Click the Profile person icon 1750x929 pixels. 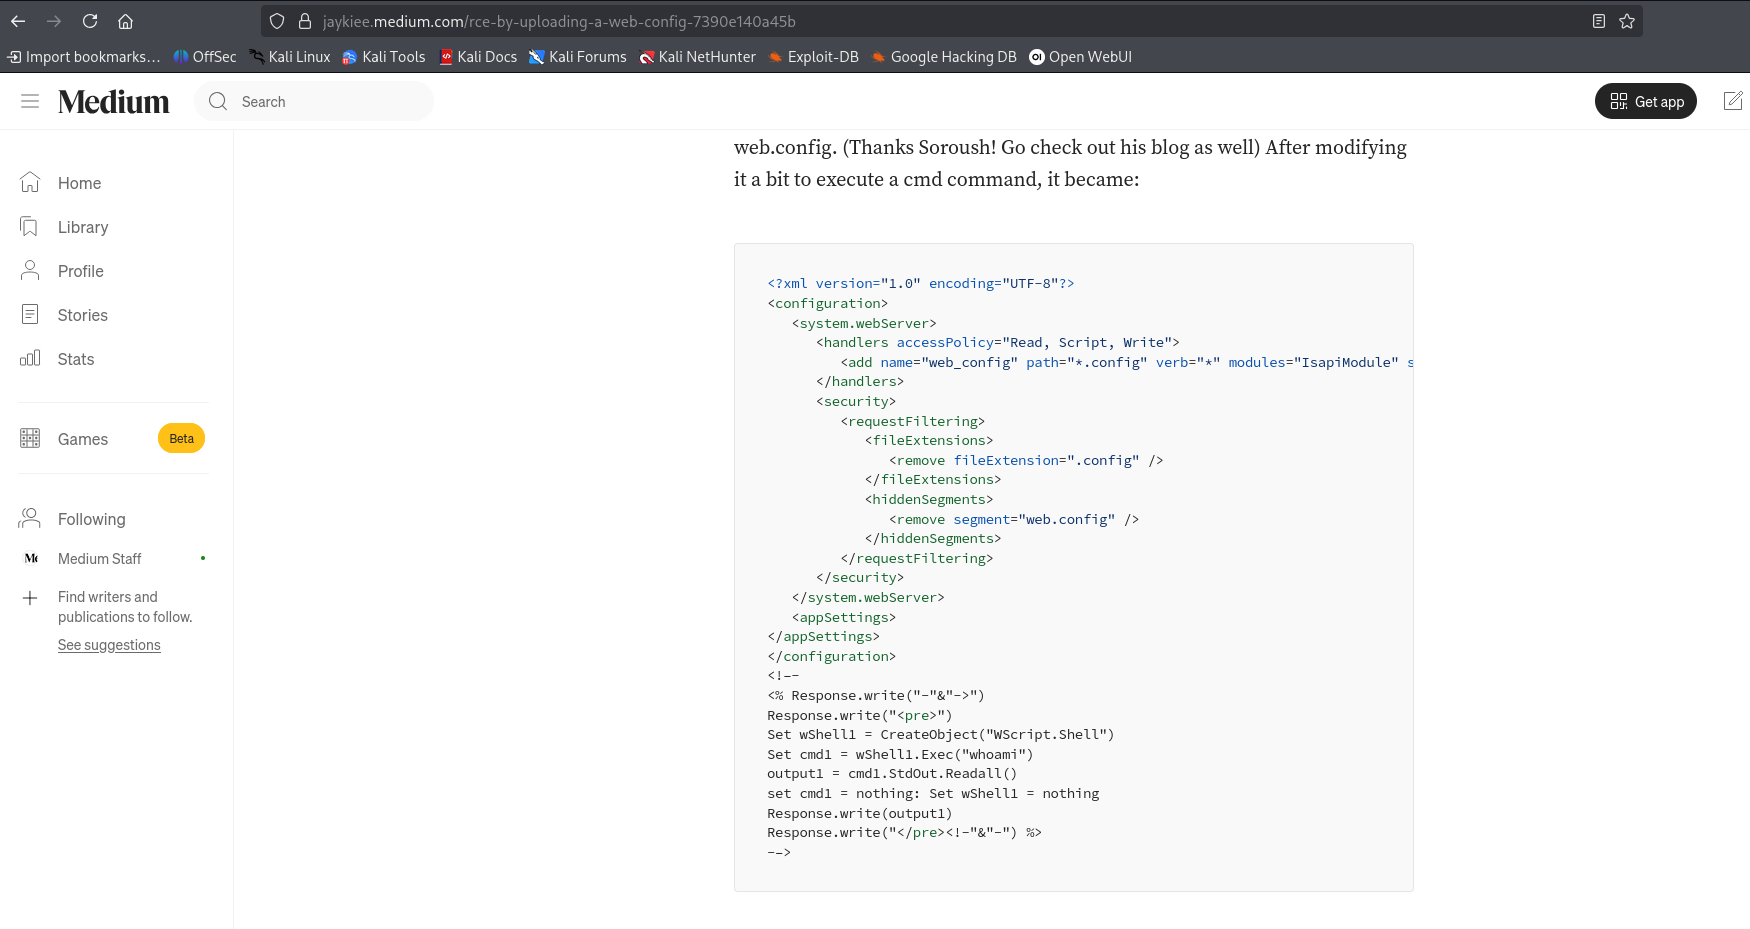coord(30,270)
